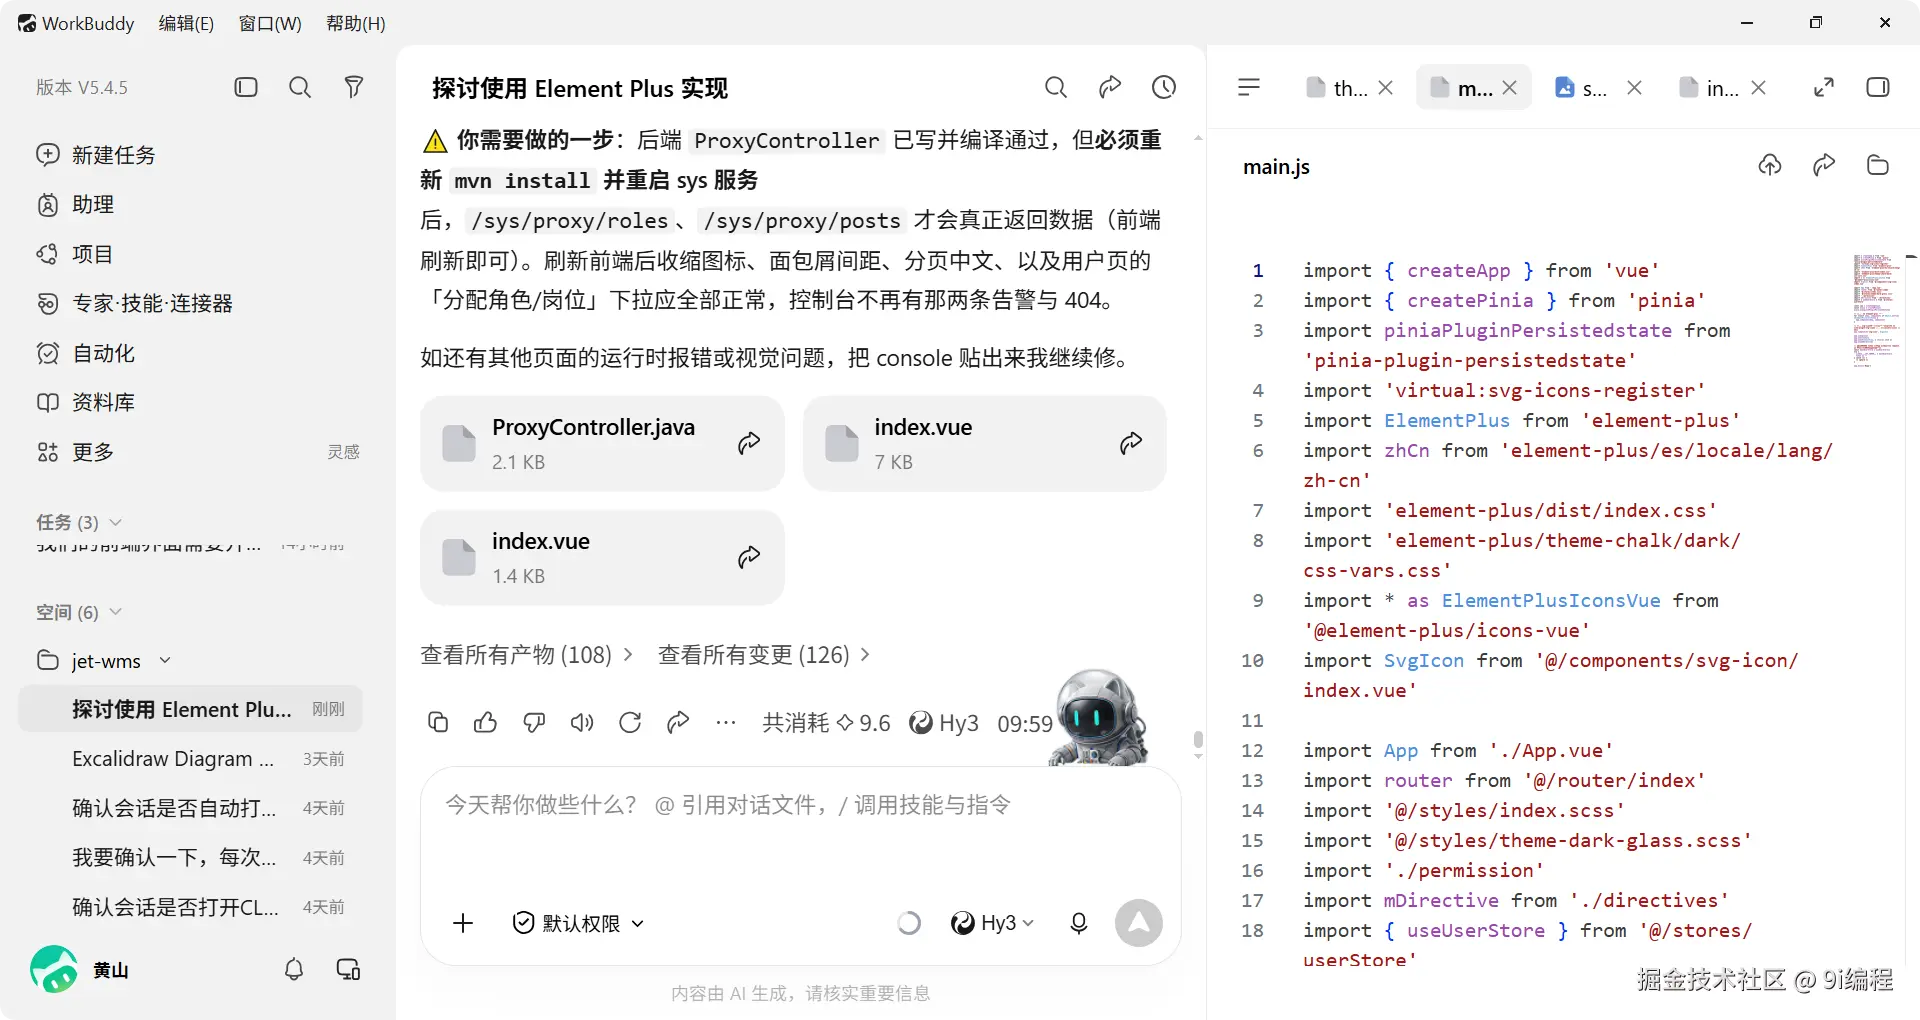Toggle the sidebar panel icon
Image resolution: width=1920 pixels, height=1020 pixels.
[x=246, y=87]
